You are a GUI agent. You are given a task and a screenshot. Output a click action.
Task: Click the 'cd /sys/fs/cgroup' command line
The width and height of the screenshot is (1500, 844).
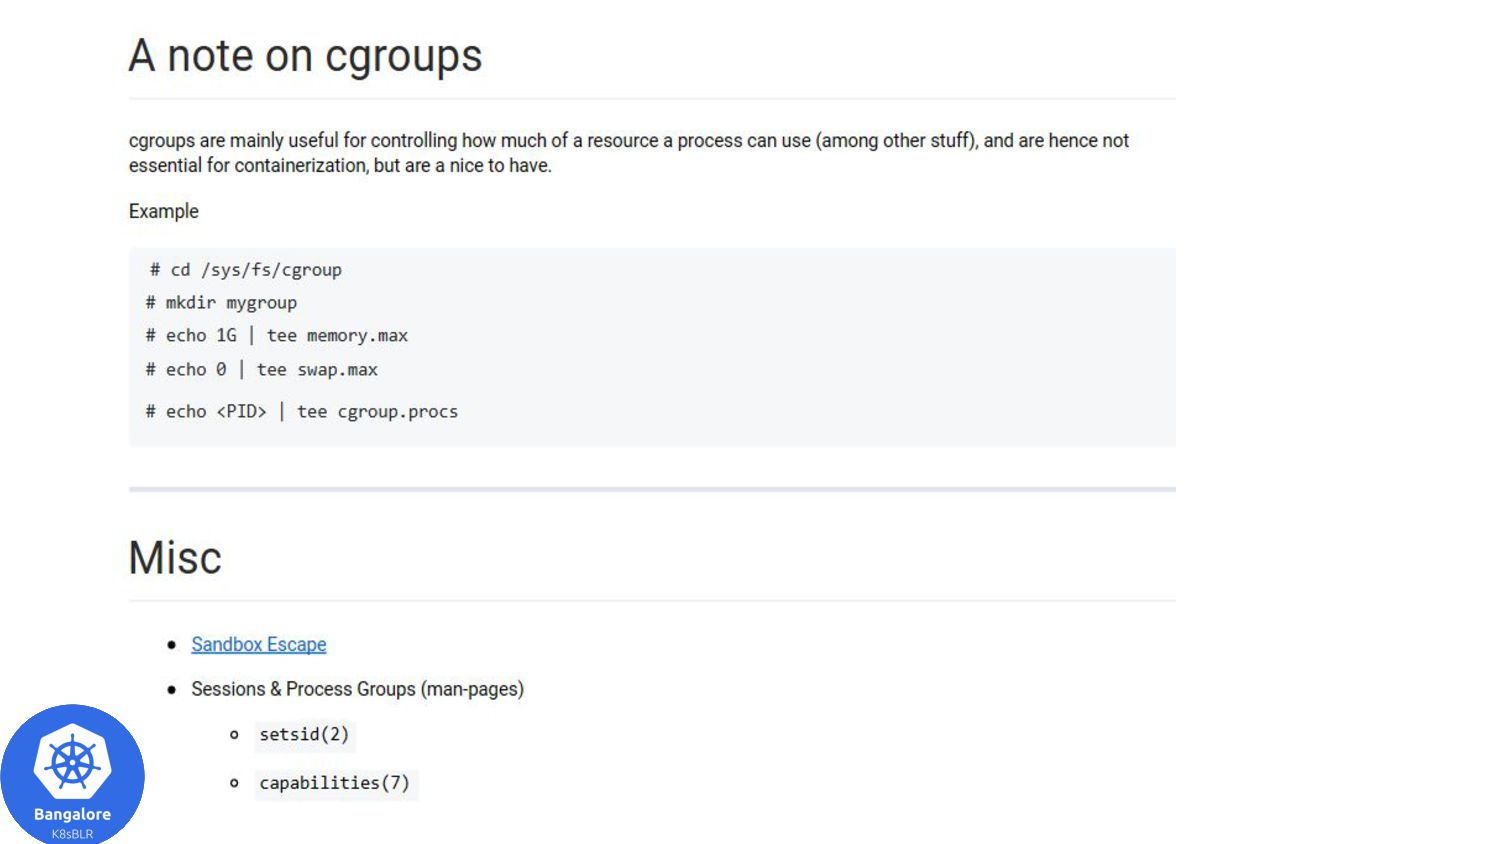click(246, 270)
